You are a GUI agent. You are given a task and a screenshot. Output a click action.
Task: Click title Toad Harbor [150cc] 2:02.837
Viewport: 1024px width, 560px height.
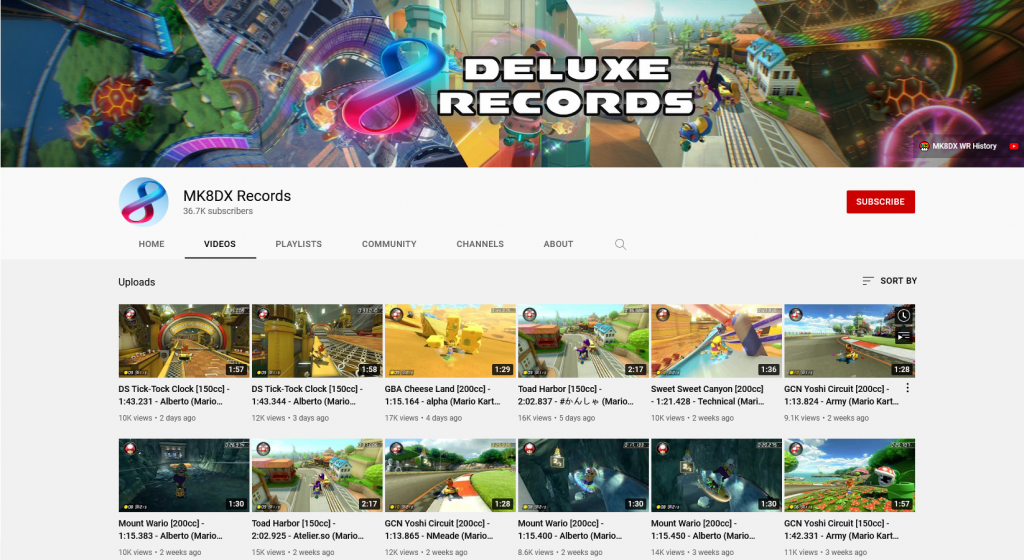[x=575, y=395]
